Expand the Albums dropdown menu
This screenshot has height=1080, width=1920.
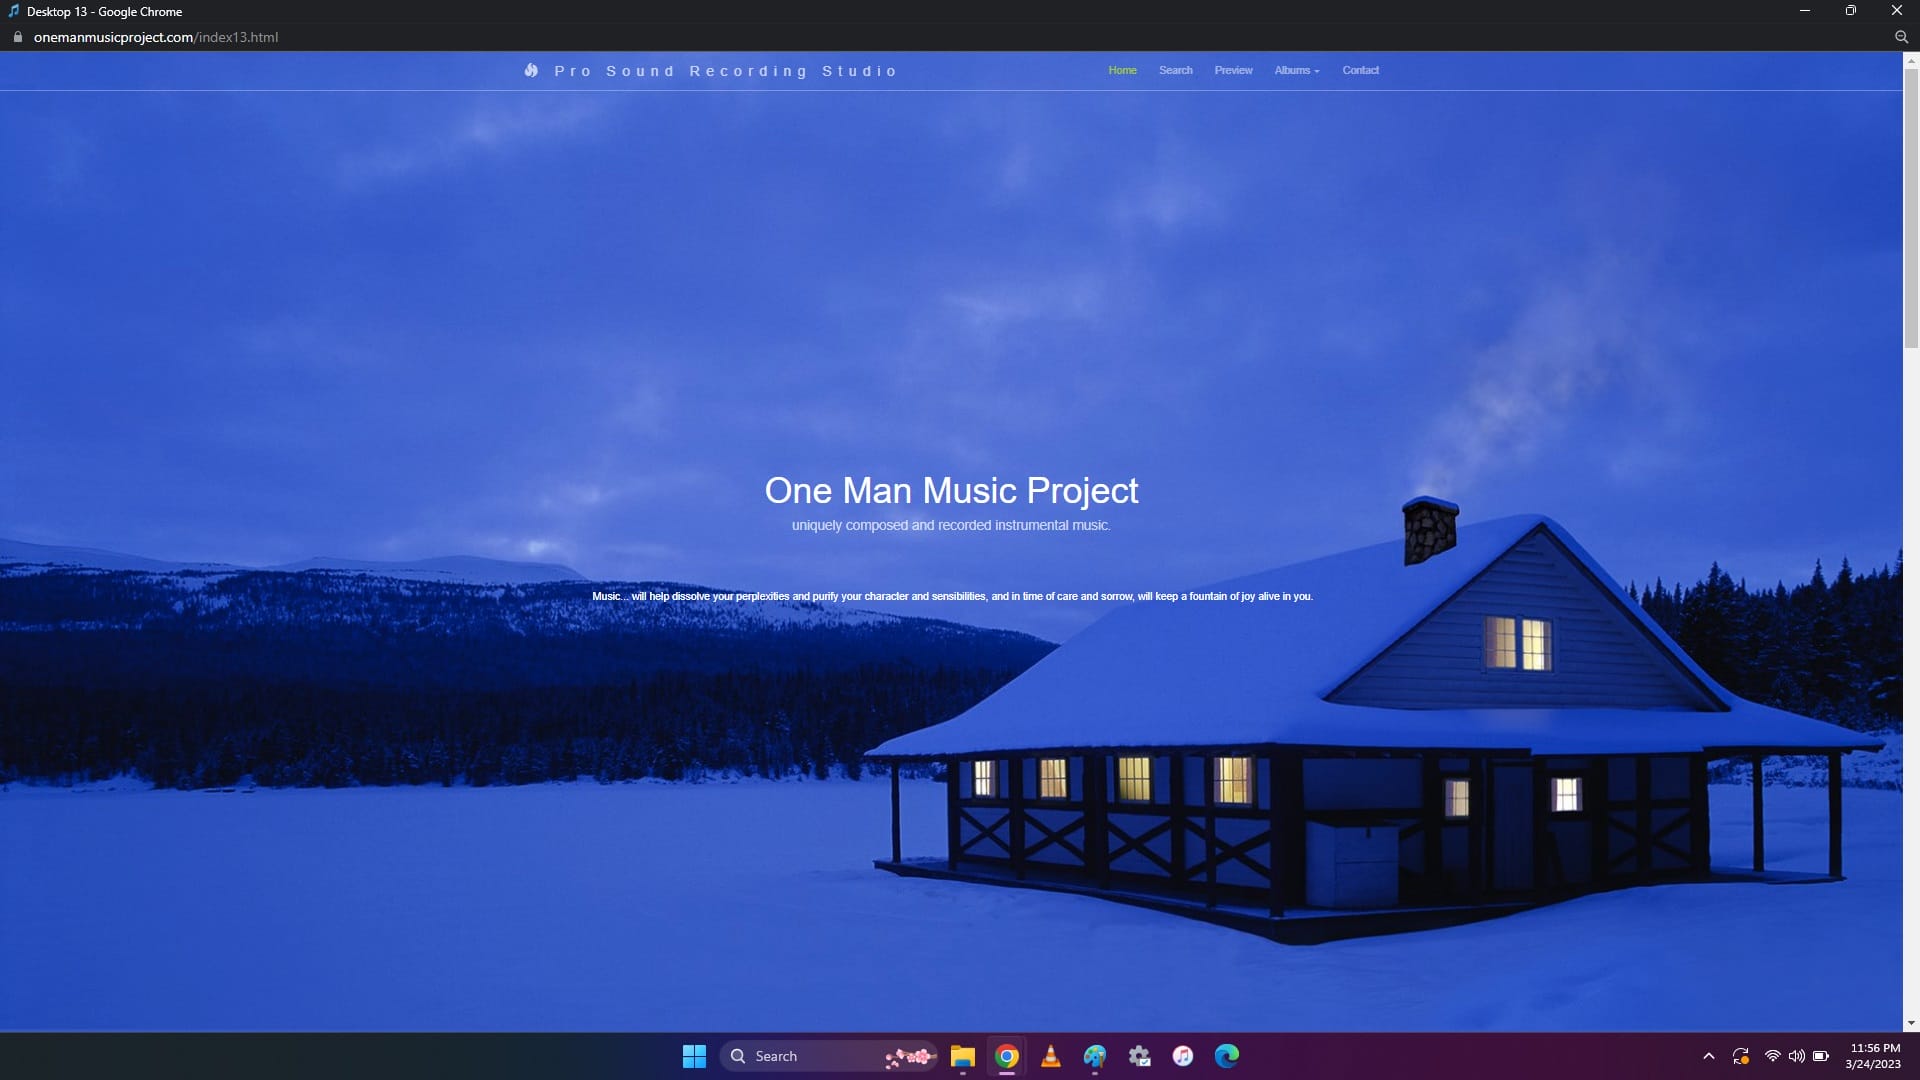(x=1296, y=70)
